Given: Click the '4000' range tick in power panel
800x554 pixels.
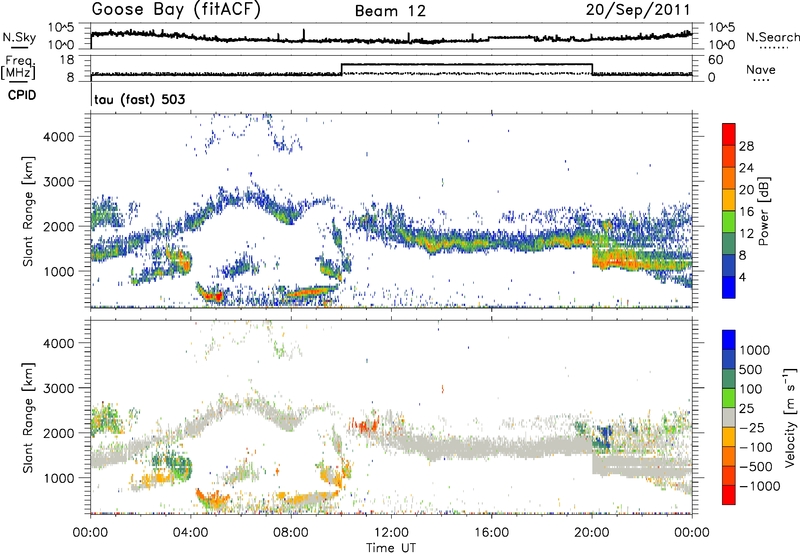Looking at the screenshot, I should pyautogui.click(x=58, y=137).
